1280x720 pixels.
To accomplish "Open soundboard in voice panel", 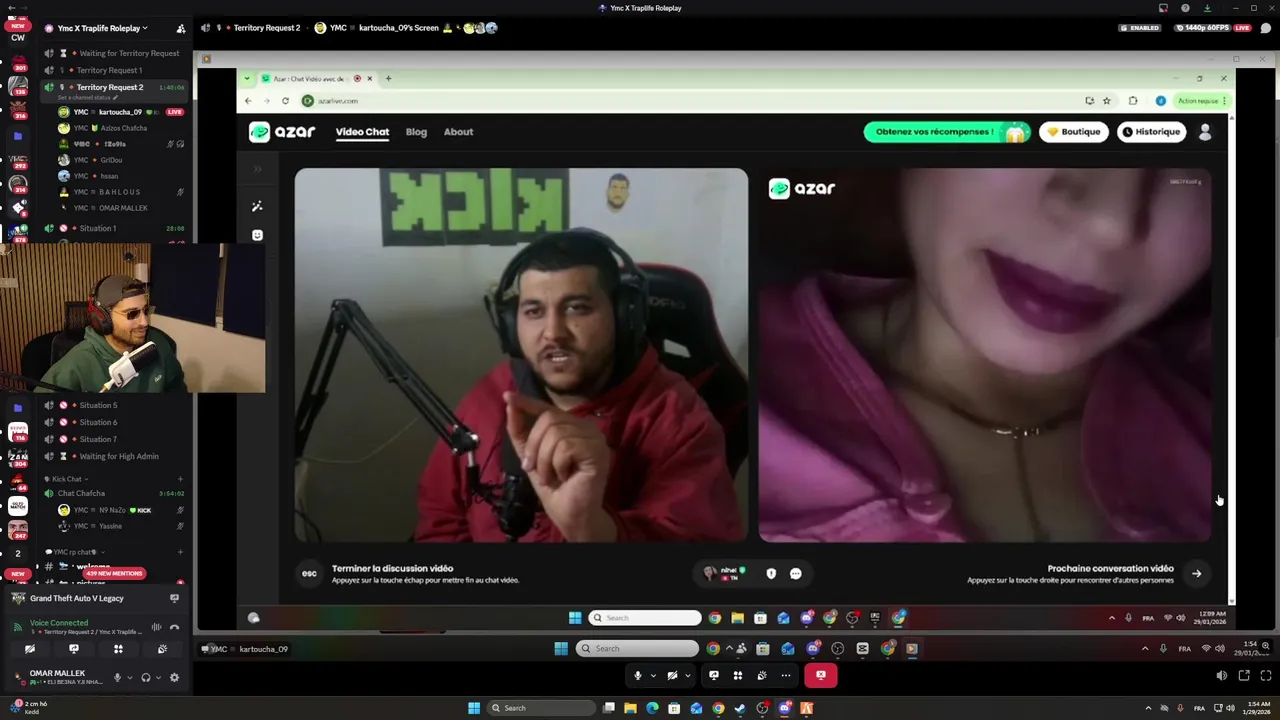I will (x=162, y=649).
